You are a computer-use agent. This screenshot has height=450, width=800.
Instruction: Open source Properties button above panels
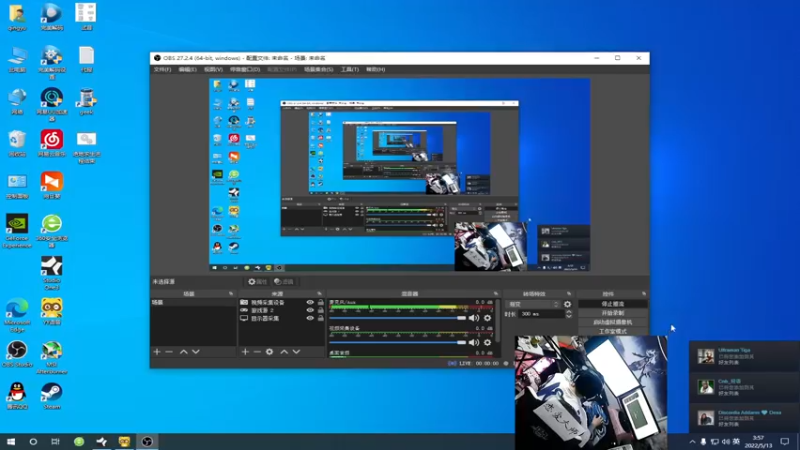tap(258, 282)
